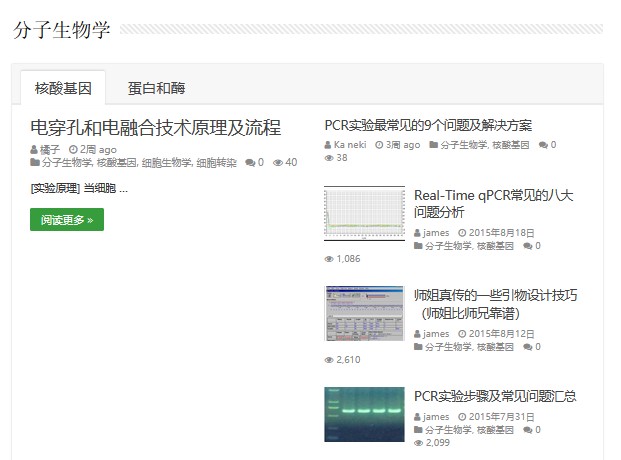621x460 pixels.
Task: Click comment bubble icon on 电穿孔 article
Action: click(x=249, y=162)
